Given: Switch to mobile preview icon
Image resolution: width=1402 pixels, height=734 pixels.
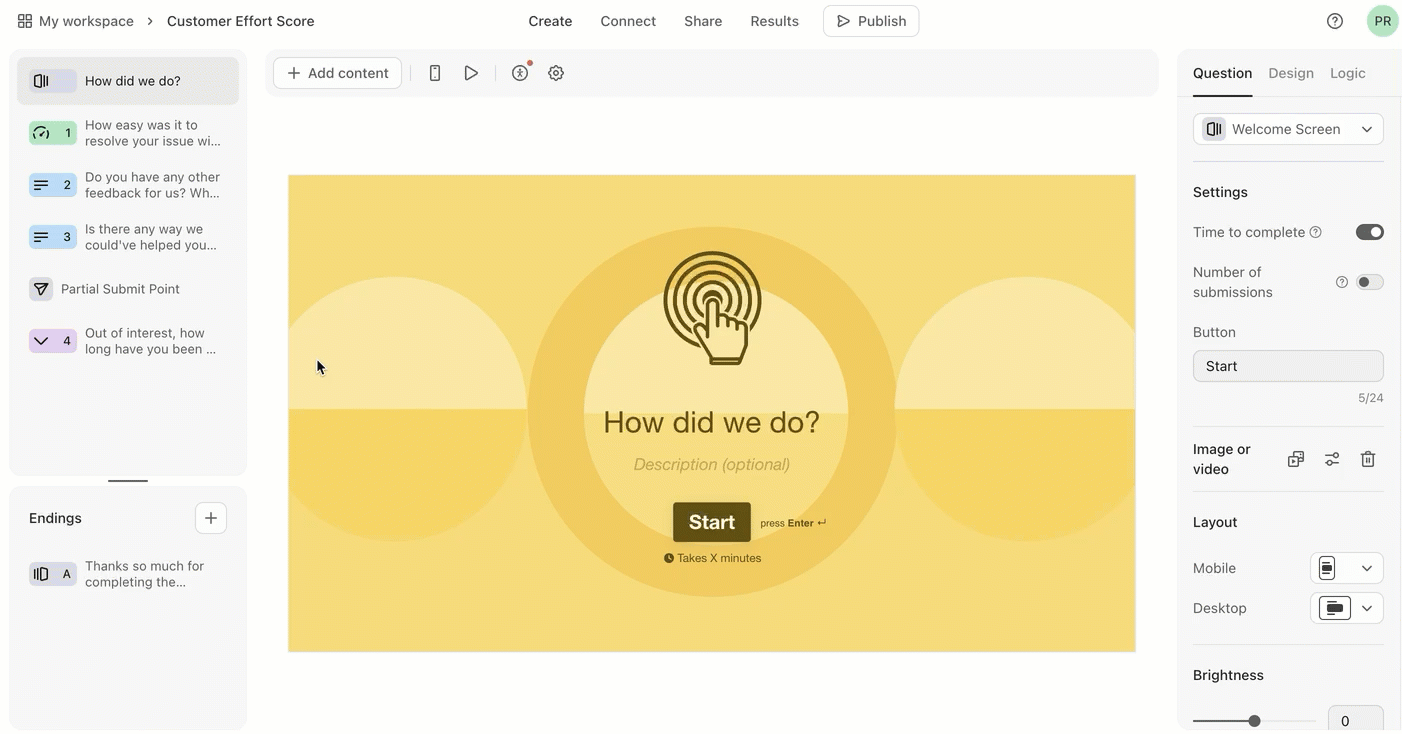Looking at the screenshot, I should 435,73.
